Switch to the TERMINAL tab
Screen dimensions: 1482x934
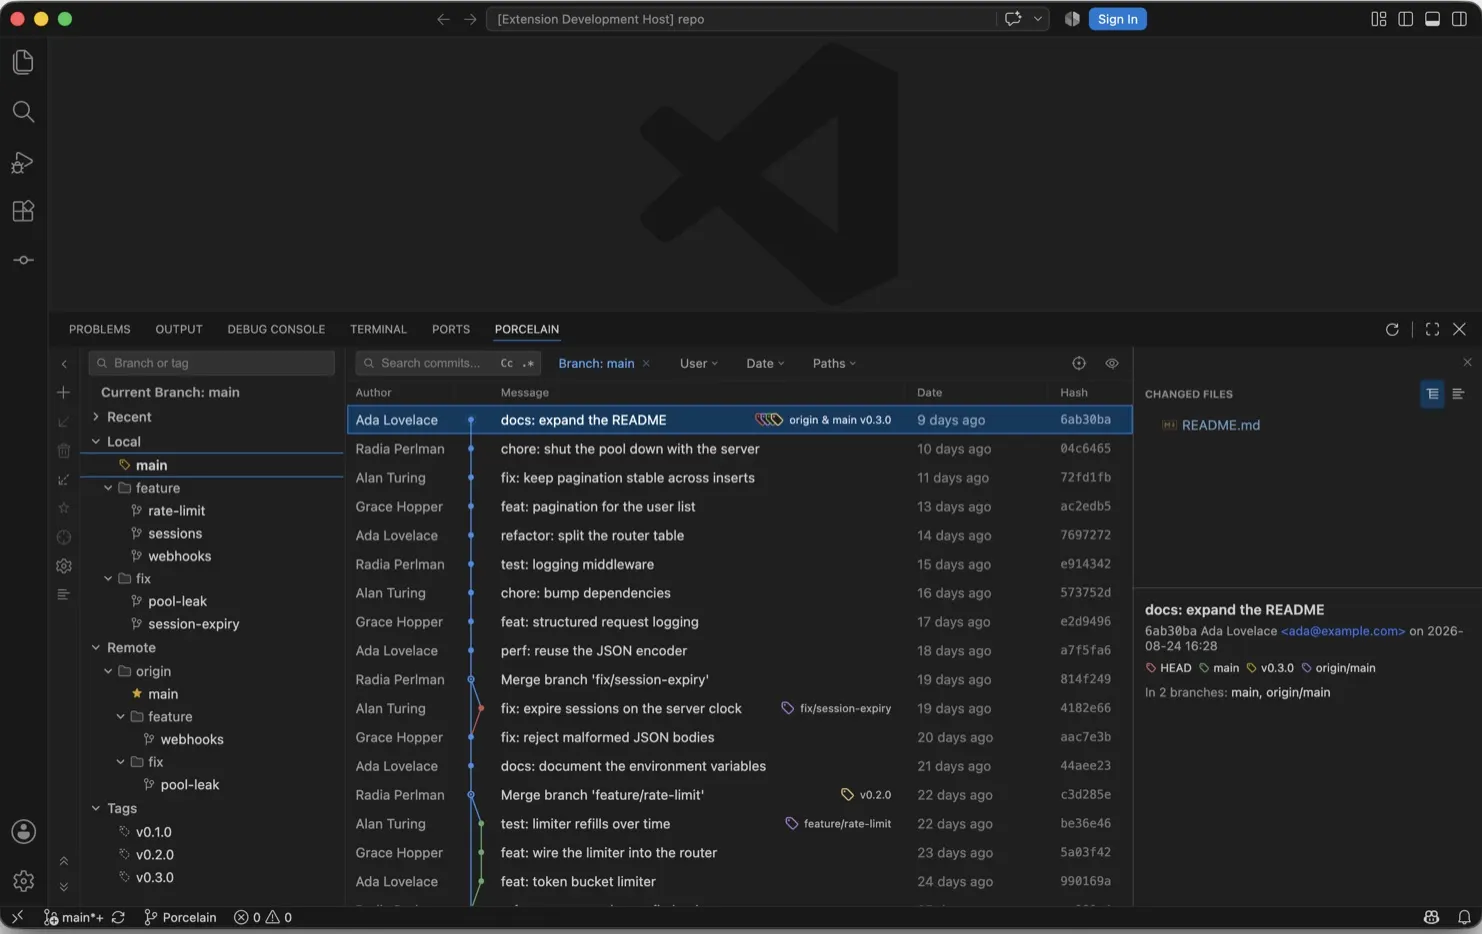pos(378,329)
